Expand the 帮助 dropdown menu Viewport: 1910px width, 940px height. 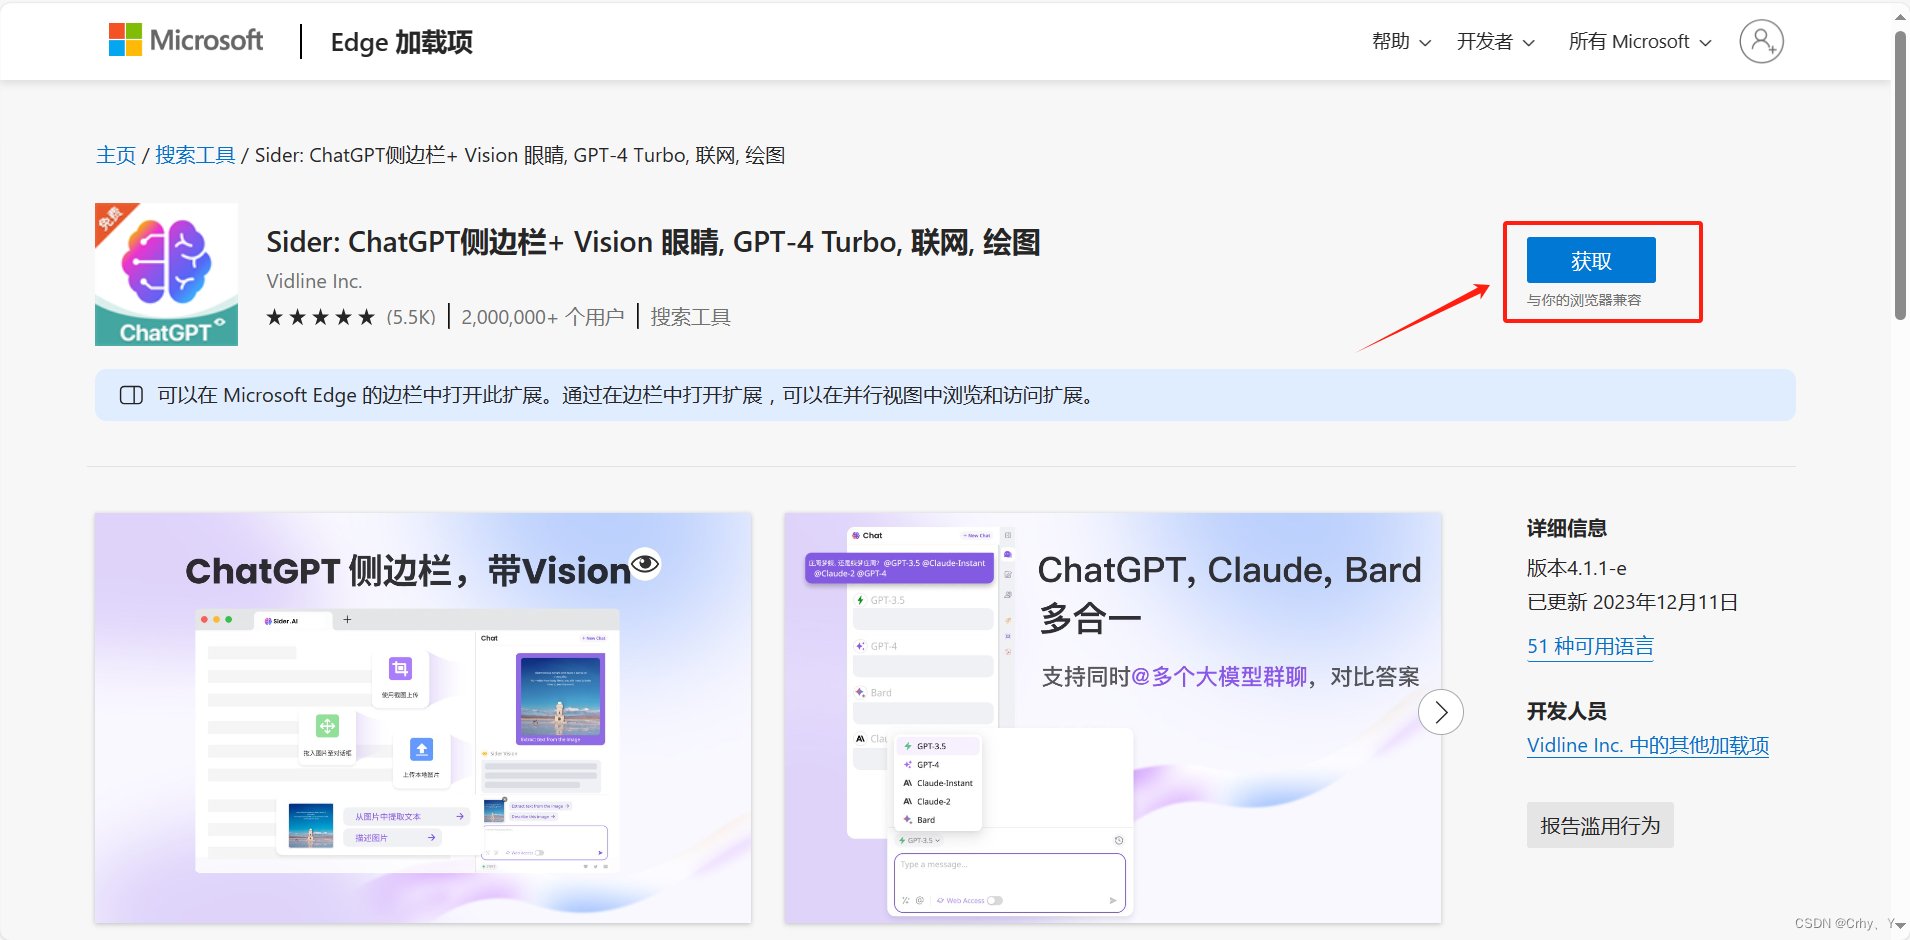tap(1401, 41)
